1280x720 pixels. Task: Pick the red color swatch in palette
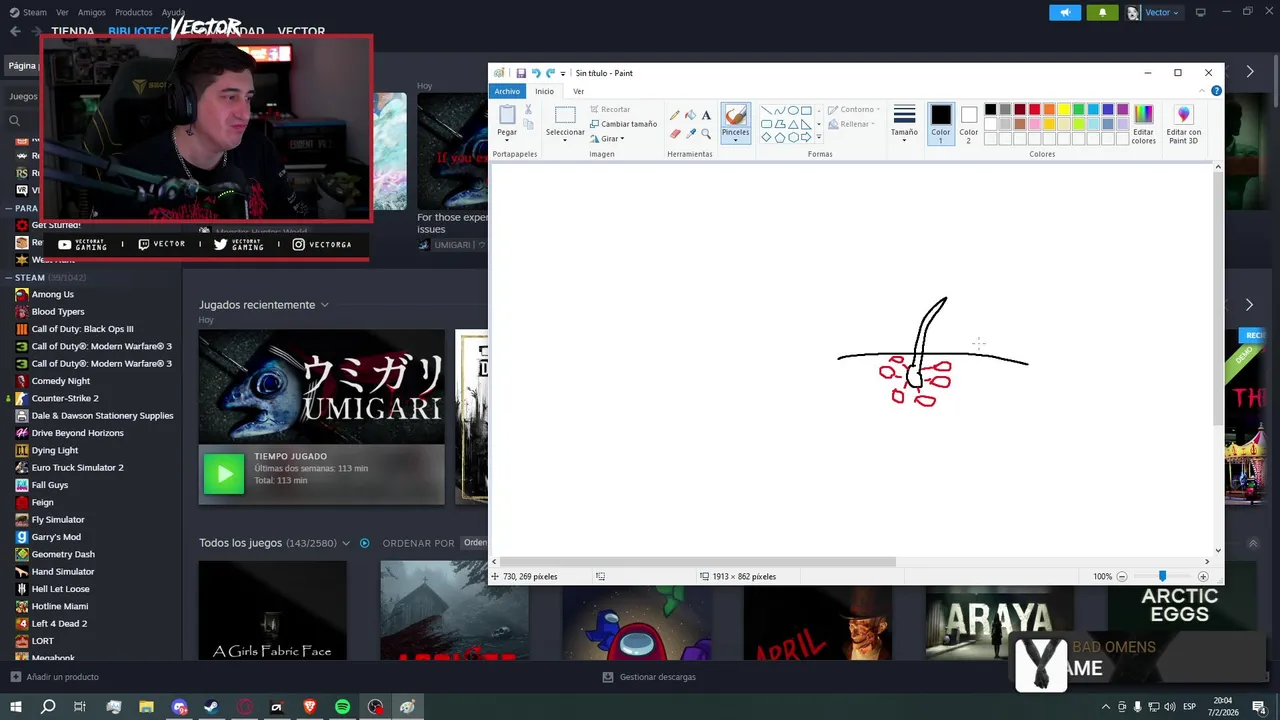tap(1034, 110)
